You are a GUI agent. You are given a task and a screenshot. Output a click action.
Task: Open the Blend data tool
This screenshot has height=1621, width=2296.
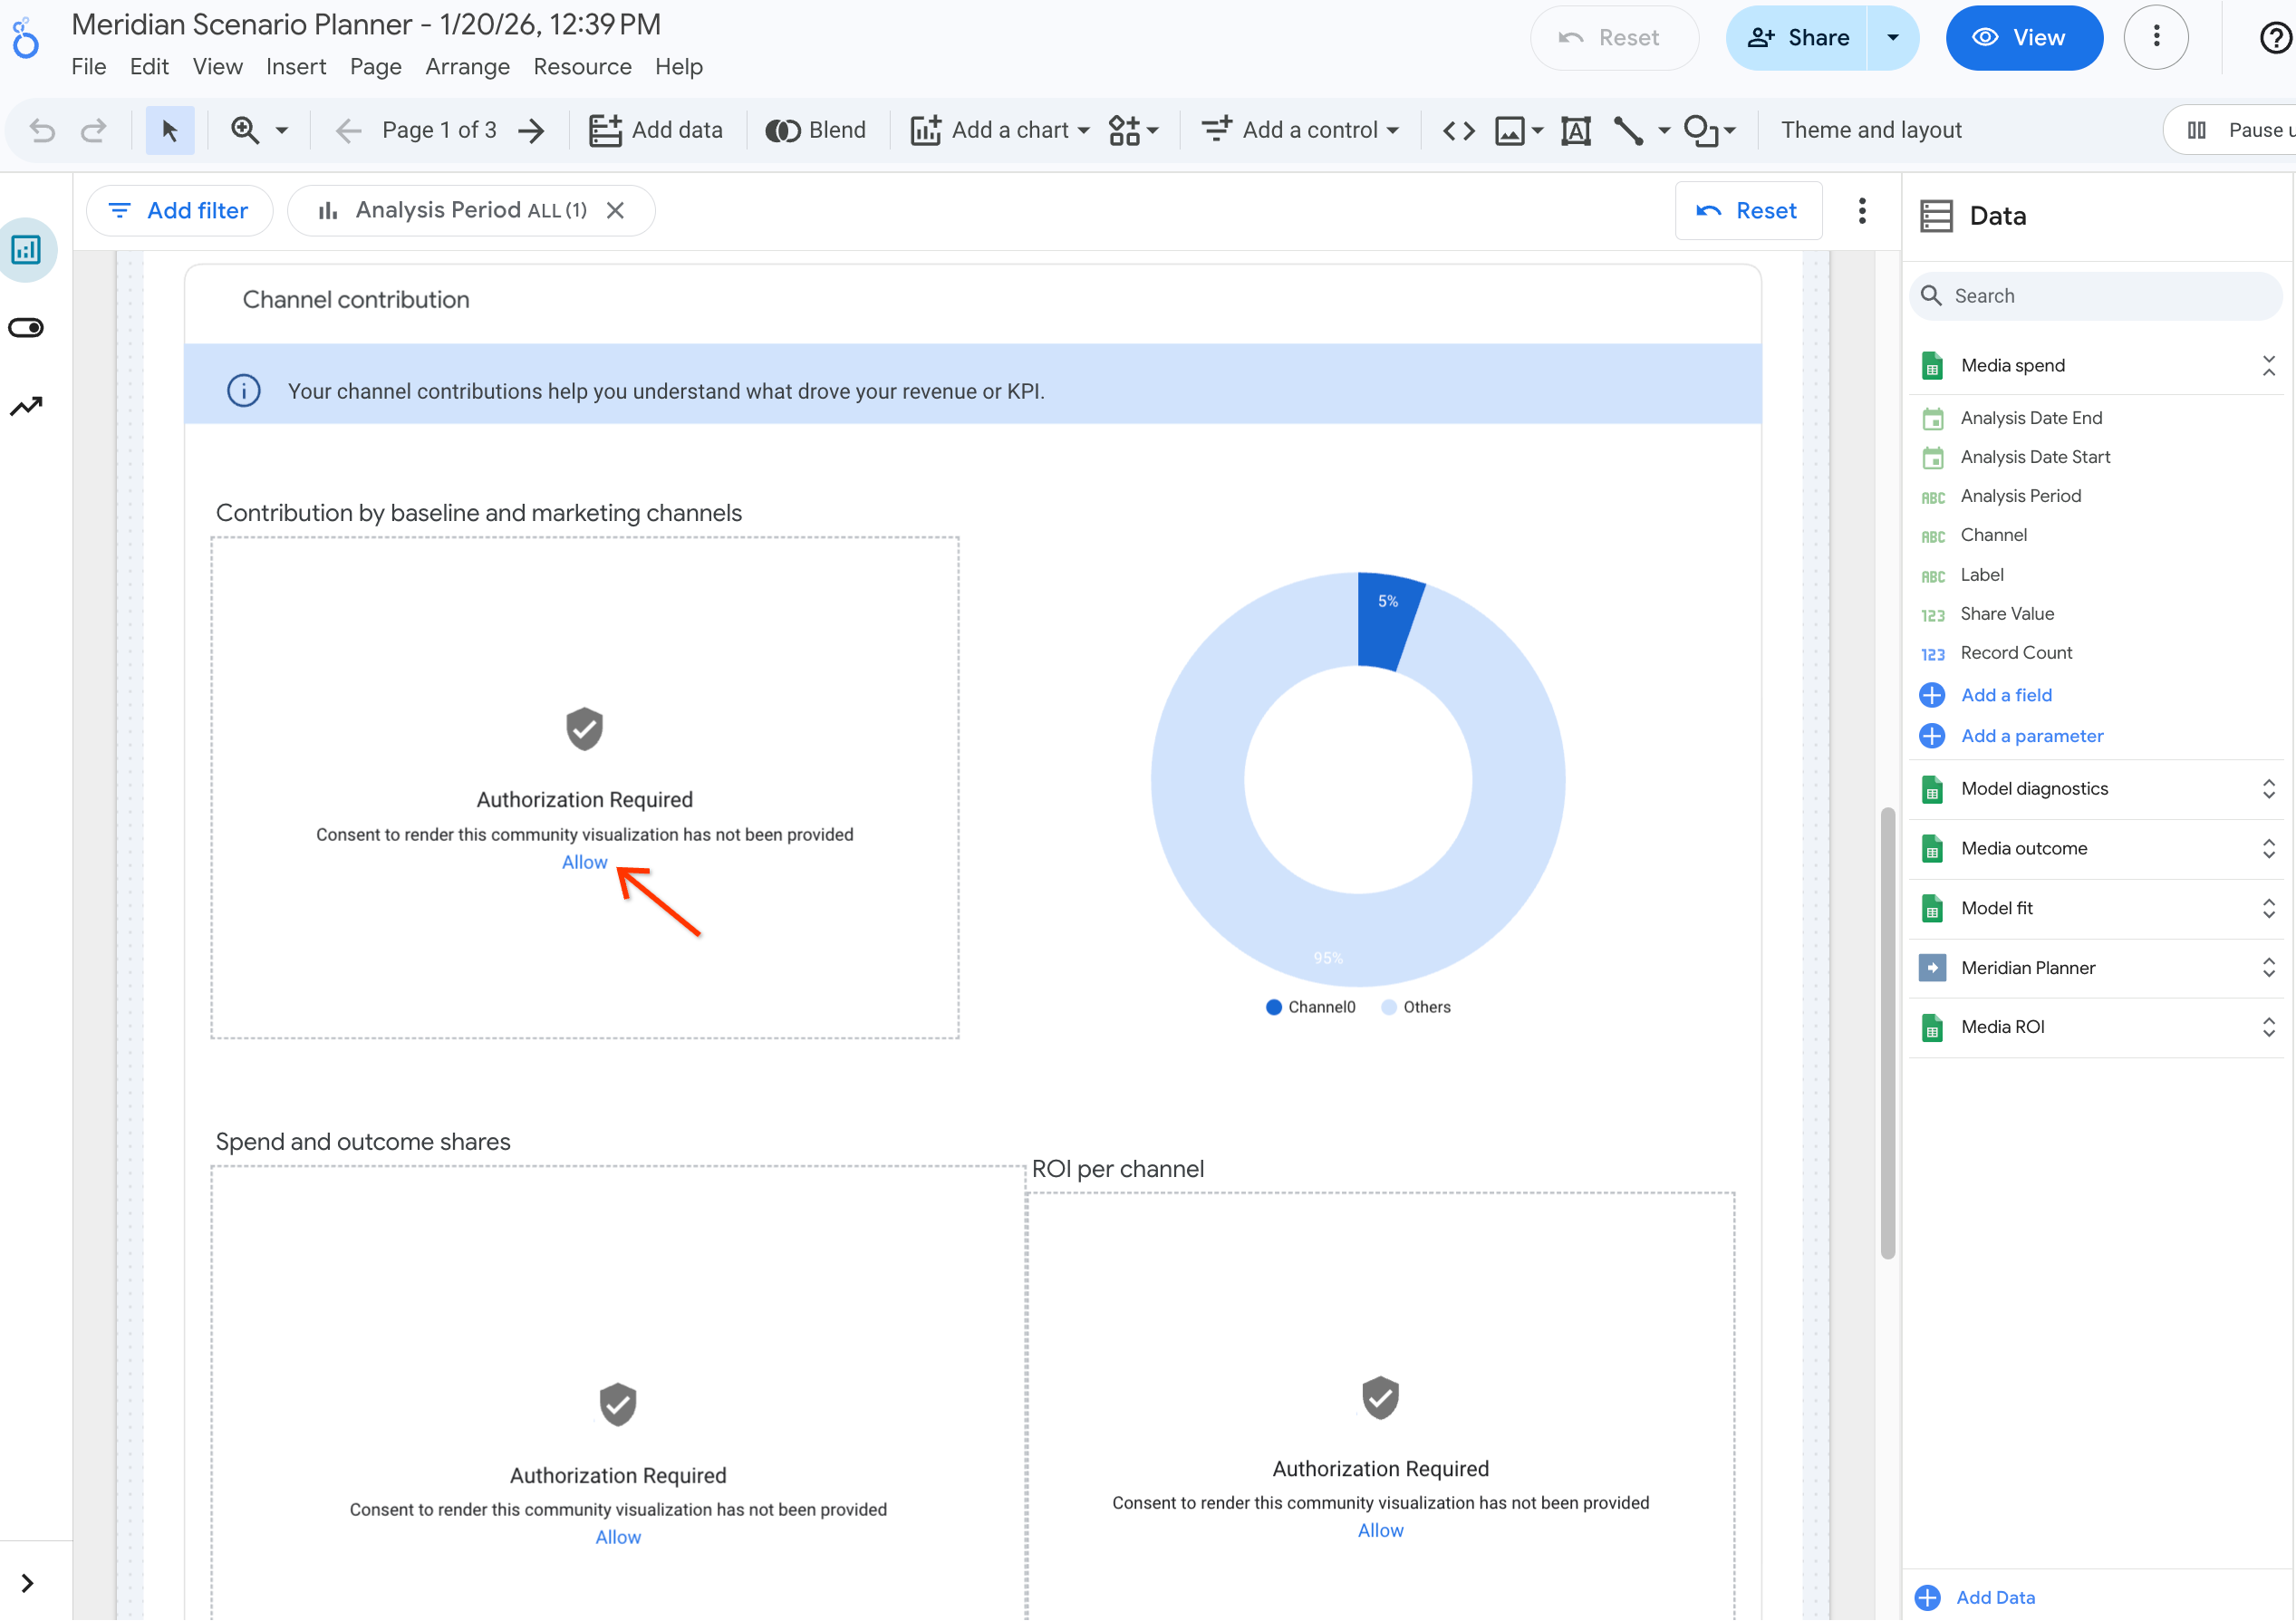[x=784, y=129]
